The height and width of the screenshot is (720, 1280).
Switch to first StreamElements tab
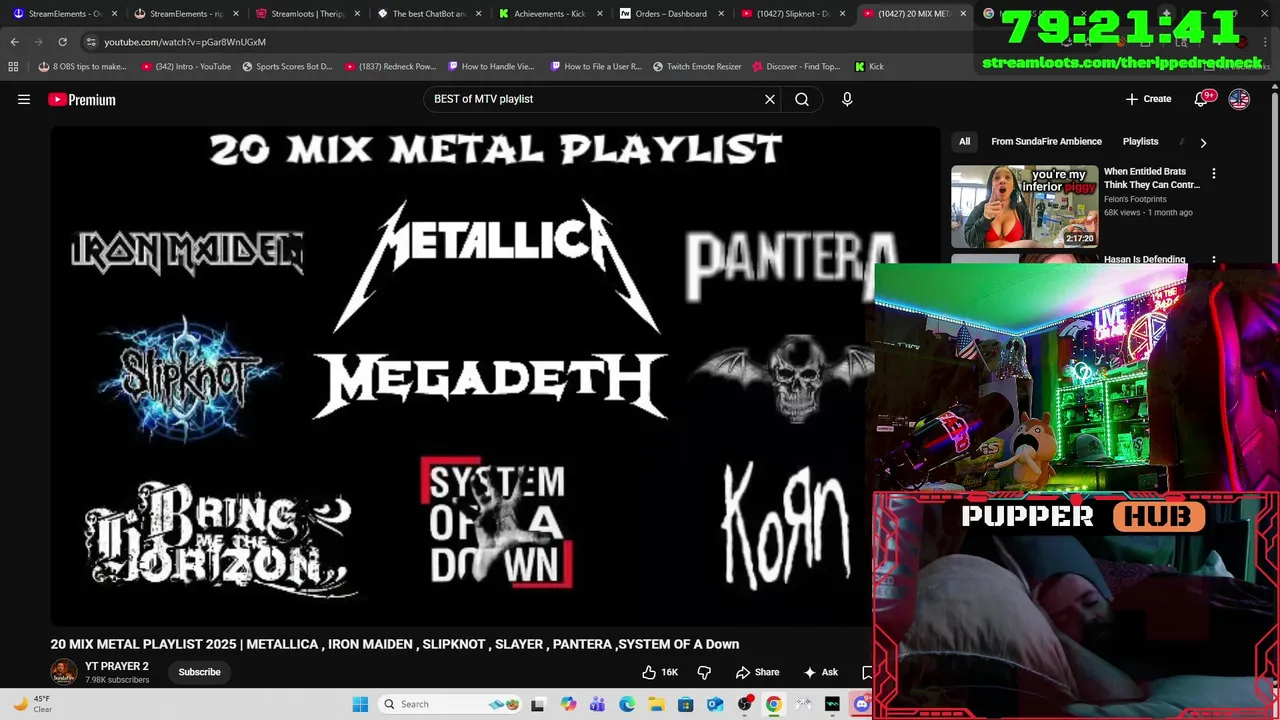point(65,13)
